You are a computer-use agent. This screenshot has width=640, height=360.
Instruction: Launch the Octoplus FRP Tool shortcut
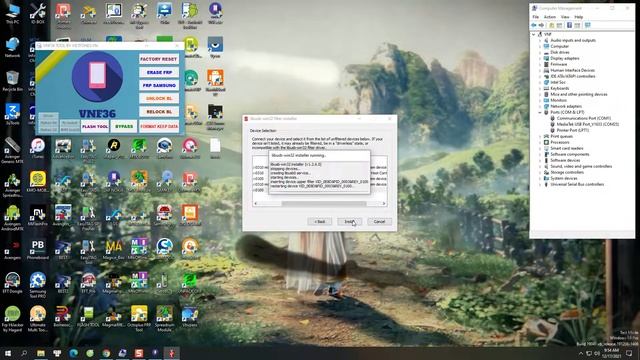point(139,319)
